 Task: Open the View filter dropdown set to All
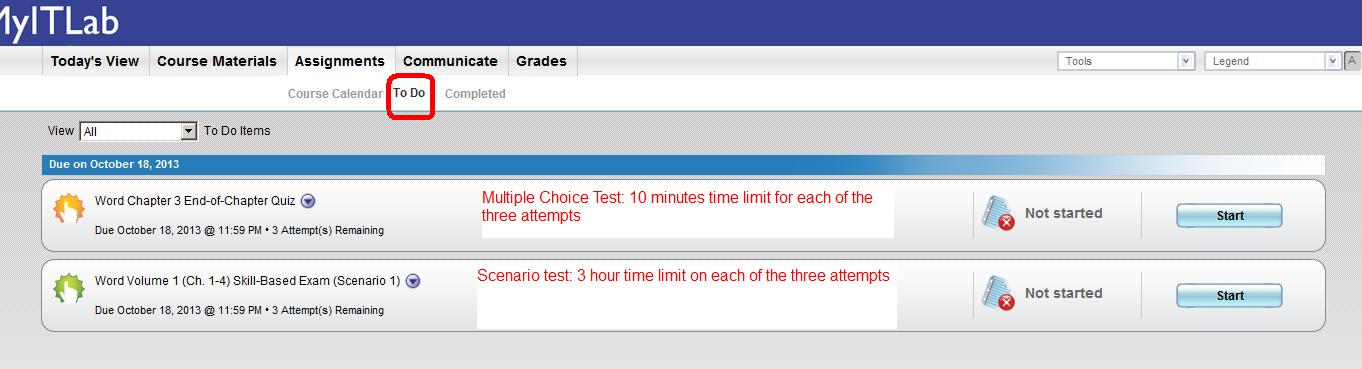(138, 131)
